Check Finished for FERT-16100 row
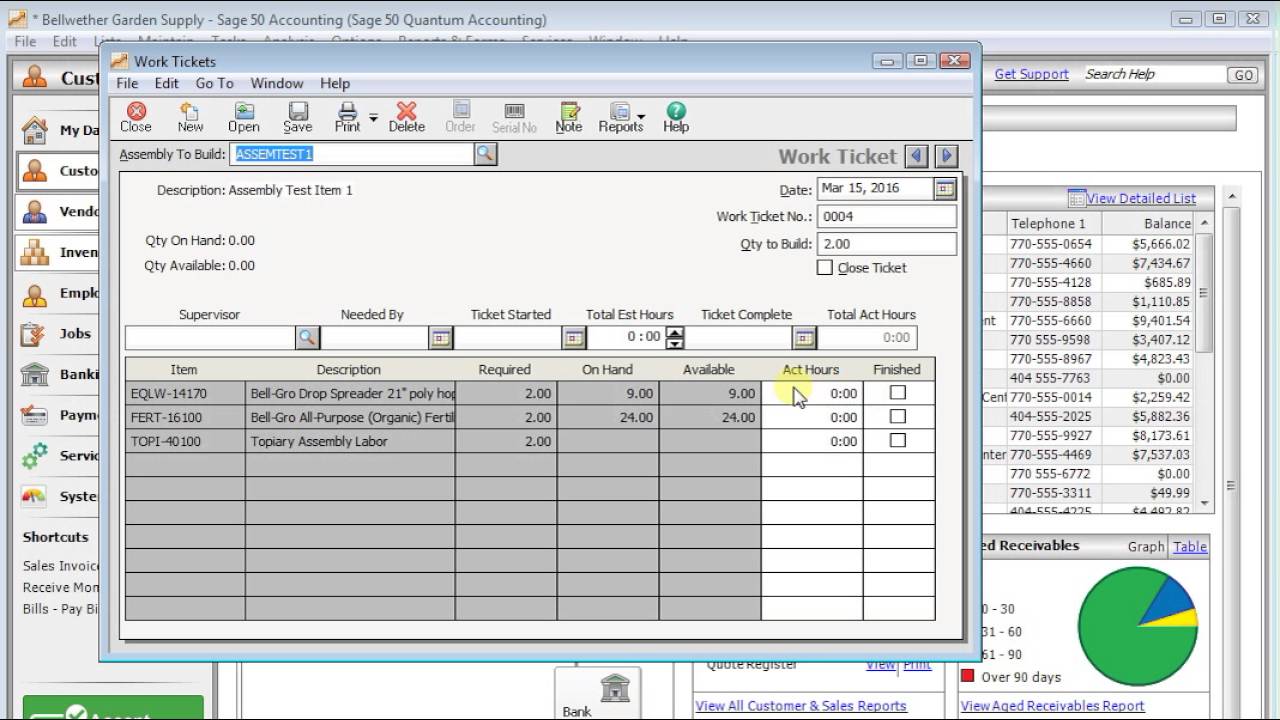Image resolution: width=1280 pixels, height=720 pixels. tap(898, 417)
